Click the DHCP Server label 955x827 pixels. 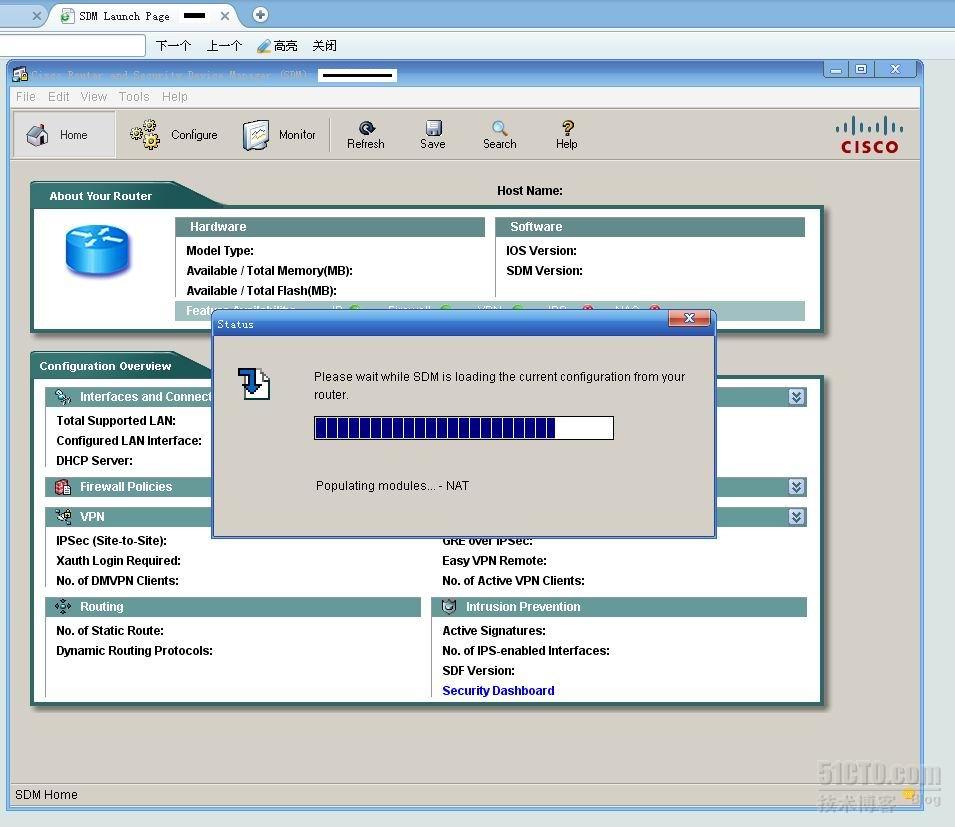coord(94,460)
